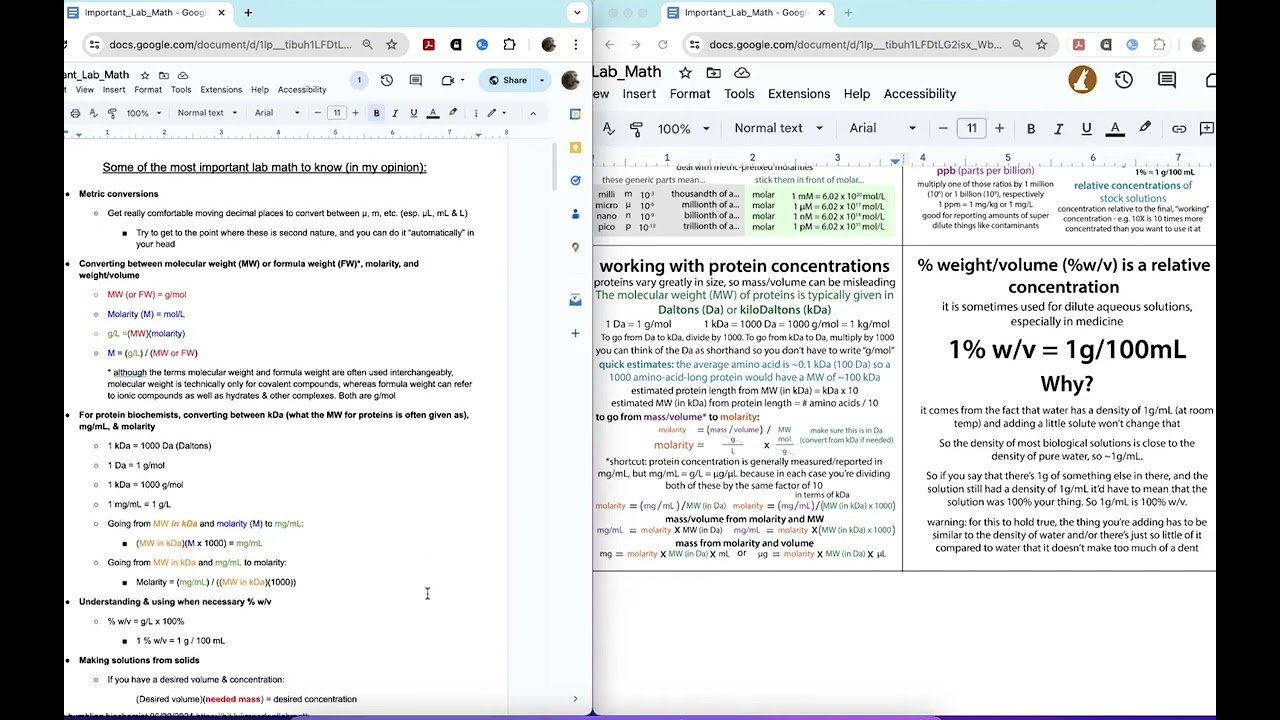Open Arial font dropdown in left window

point(277,113)
